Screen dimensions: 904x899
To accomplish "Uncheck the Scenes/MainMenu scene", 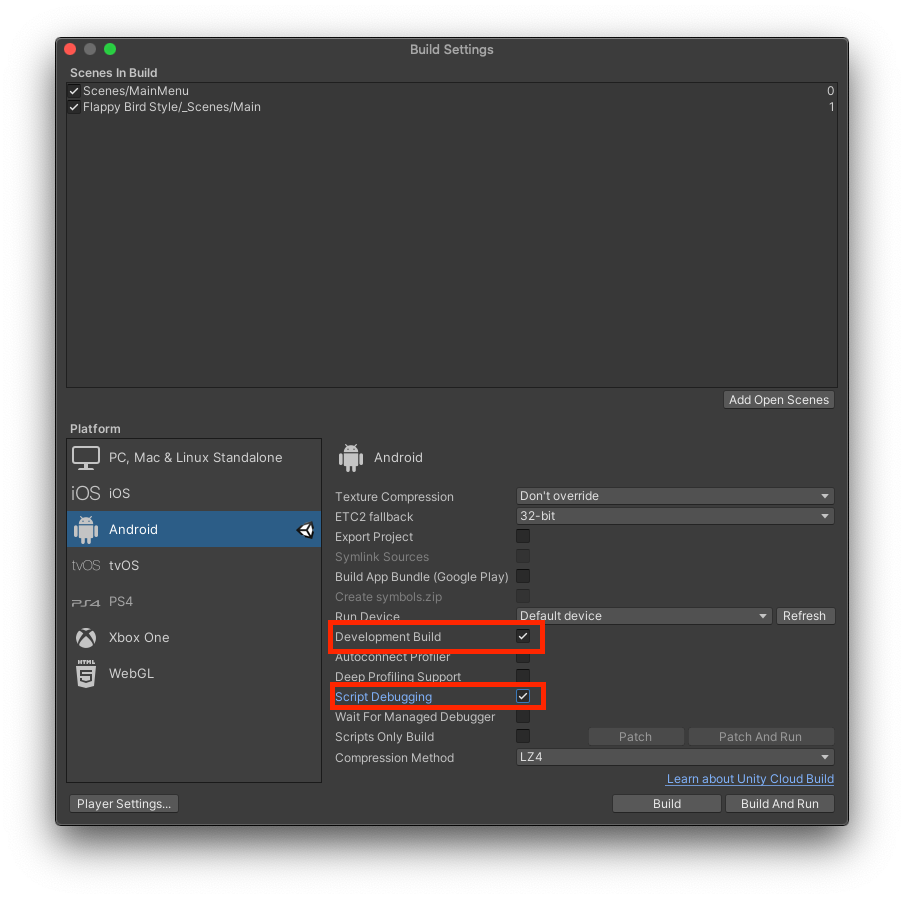I will point(74,90).
